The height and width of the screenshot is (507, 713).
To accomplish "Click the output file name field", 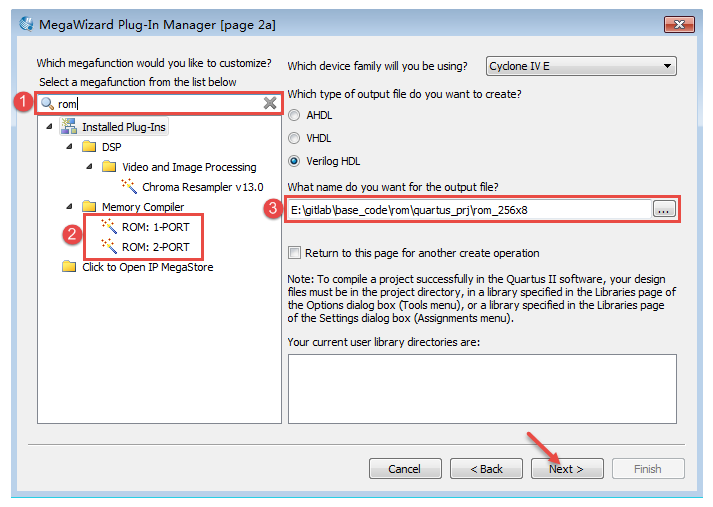I will pos(469,210).
